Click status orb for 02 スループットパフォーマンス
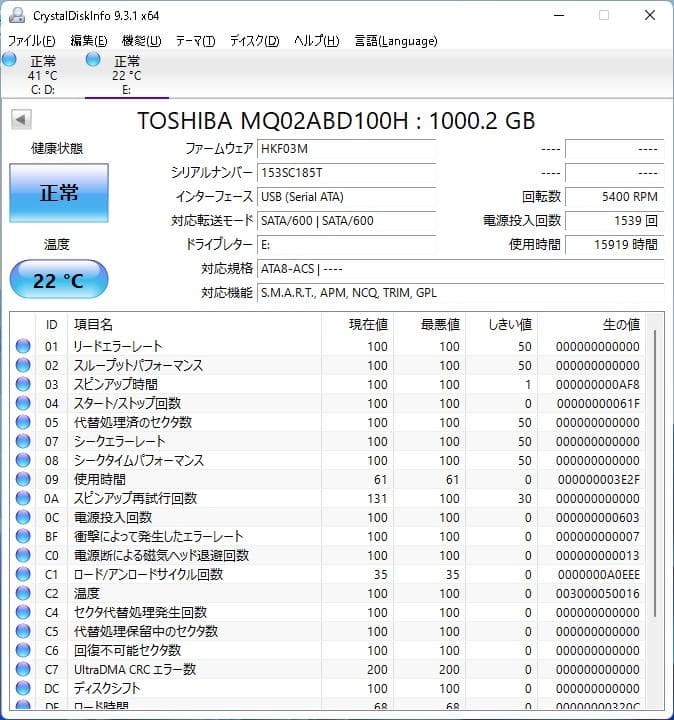Screen dimensions: 674x720 click(x=23, y=365)
